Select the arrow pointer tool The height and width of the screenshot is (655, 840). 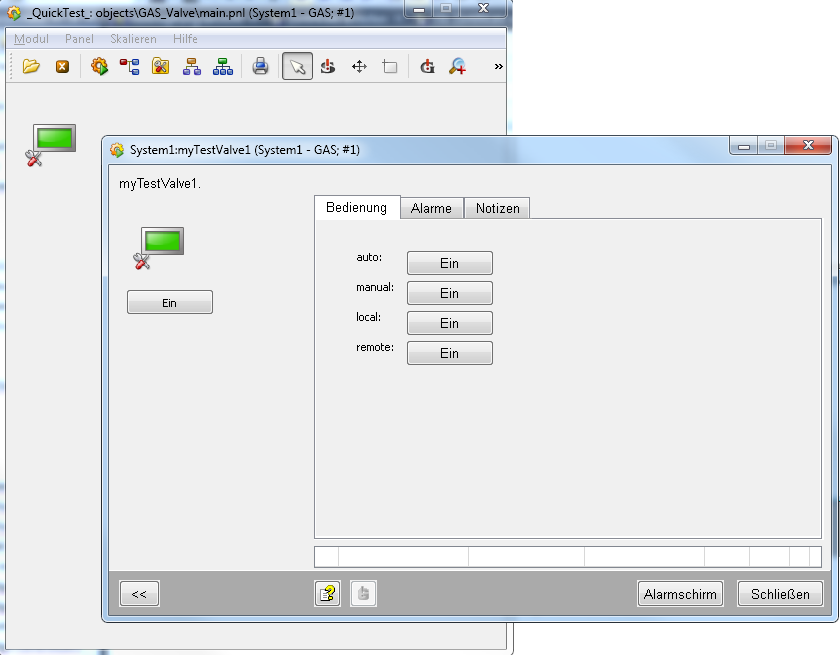click(x=297, y=67)
